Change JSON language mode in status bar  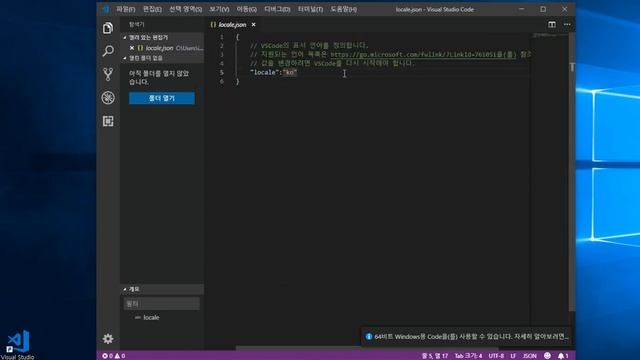pyautogui.click(x=530, y=356)
